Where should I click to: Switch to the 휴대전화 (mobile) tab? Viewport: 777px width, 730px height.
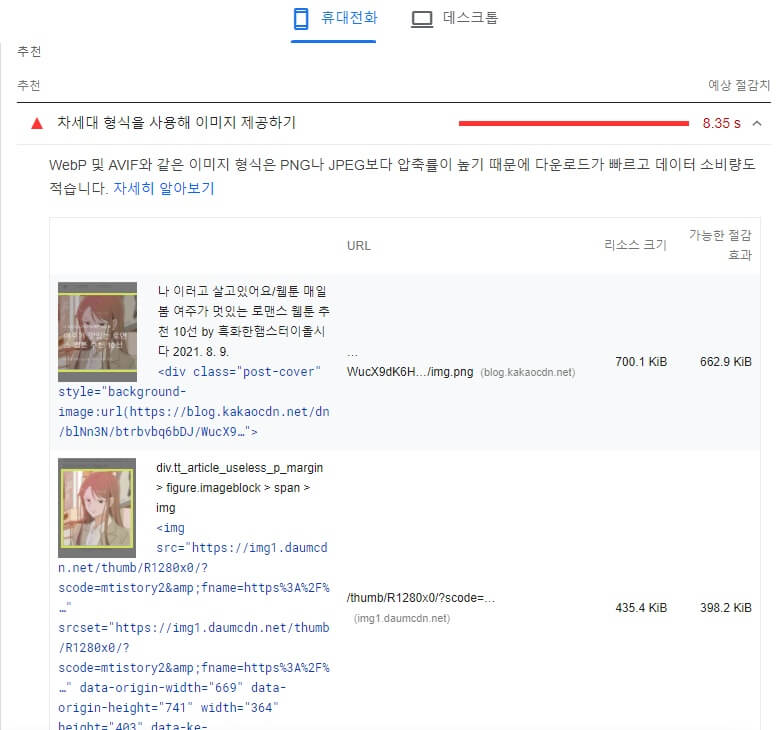click(x=334, y=19)
